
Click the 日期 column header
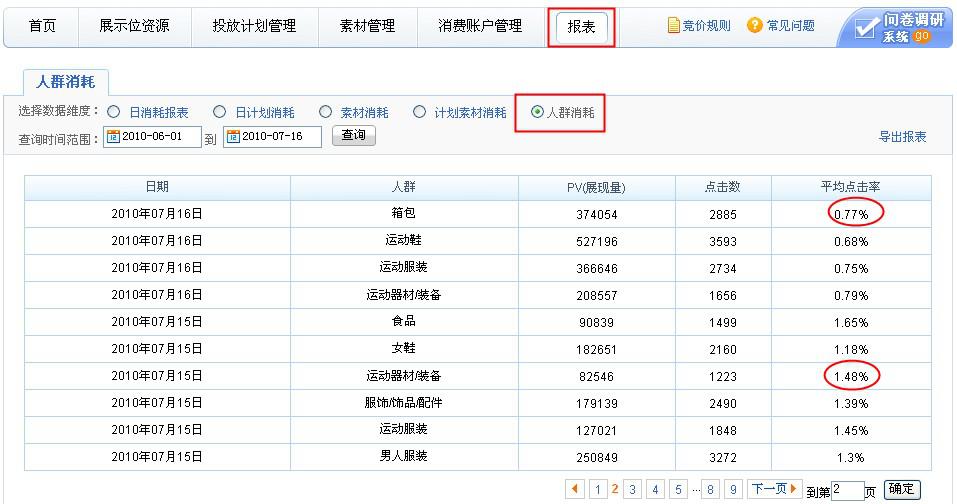pos(157,187)
